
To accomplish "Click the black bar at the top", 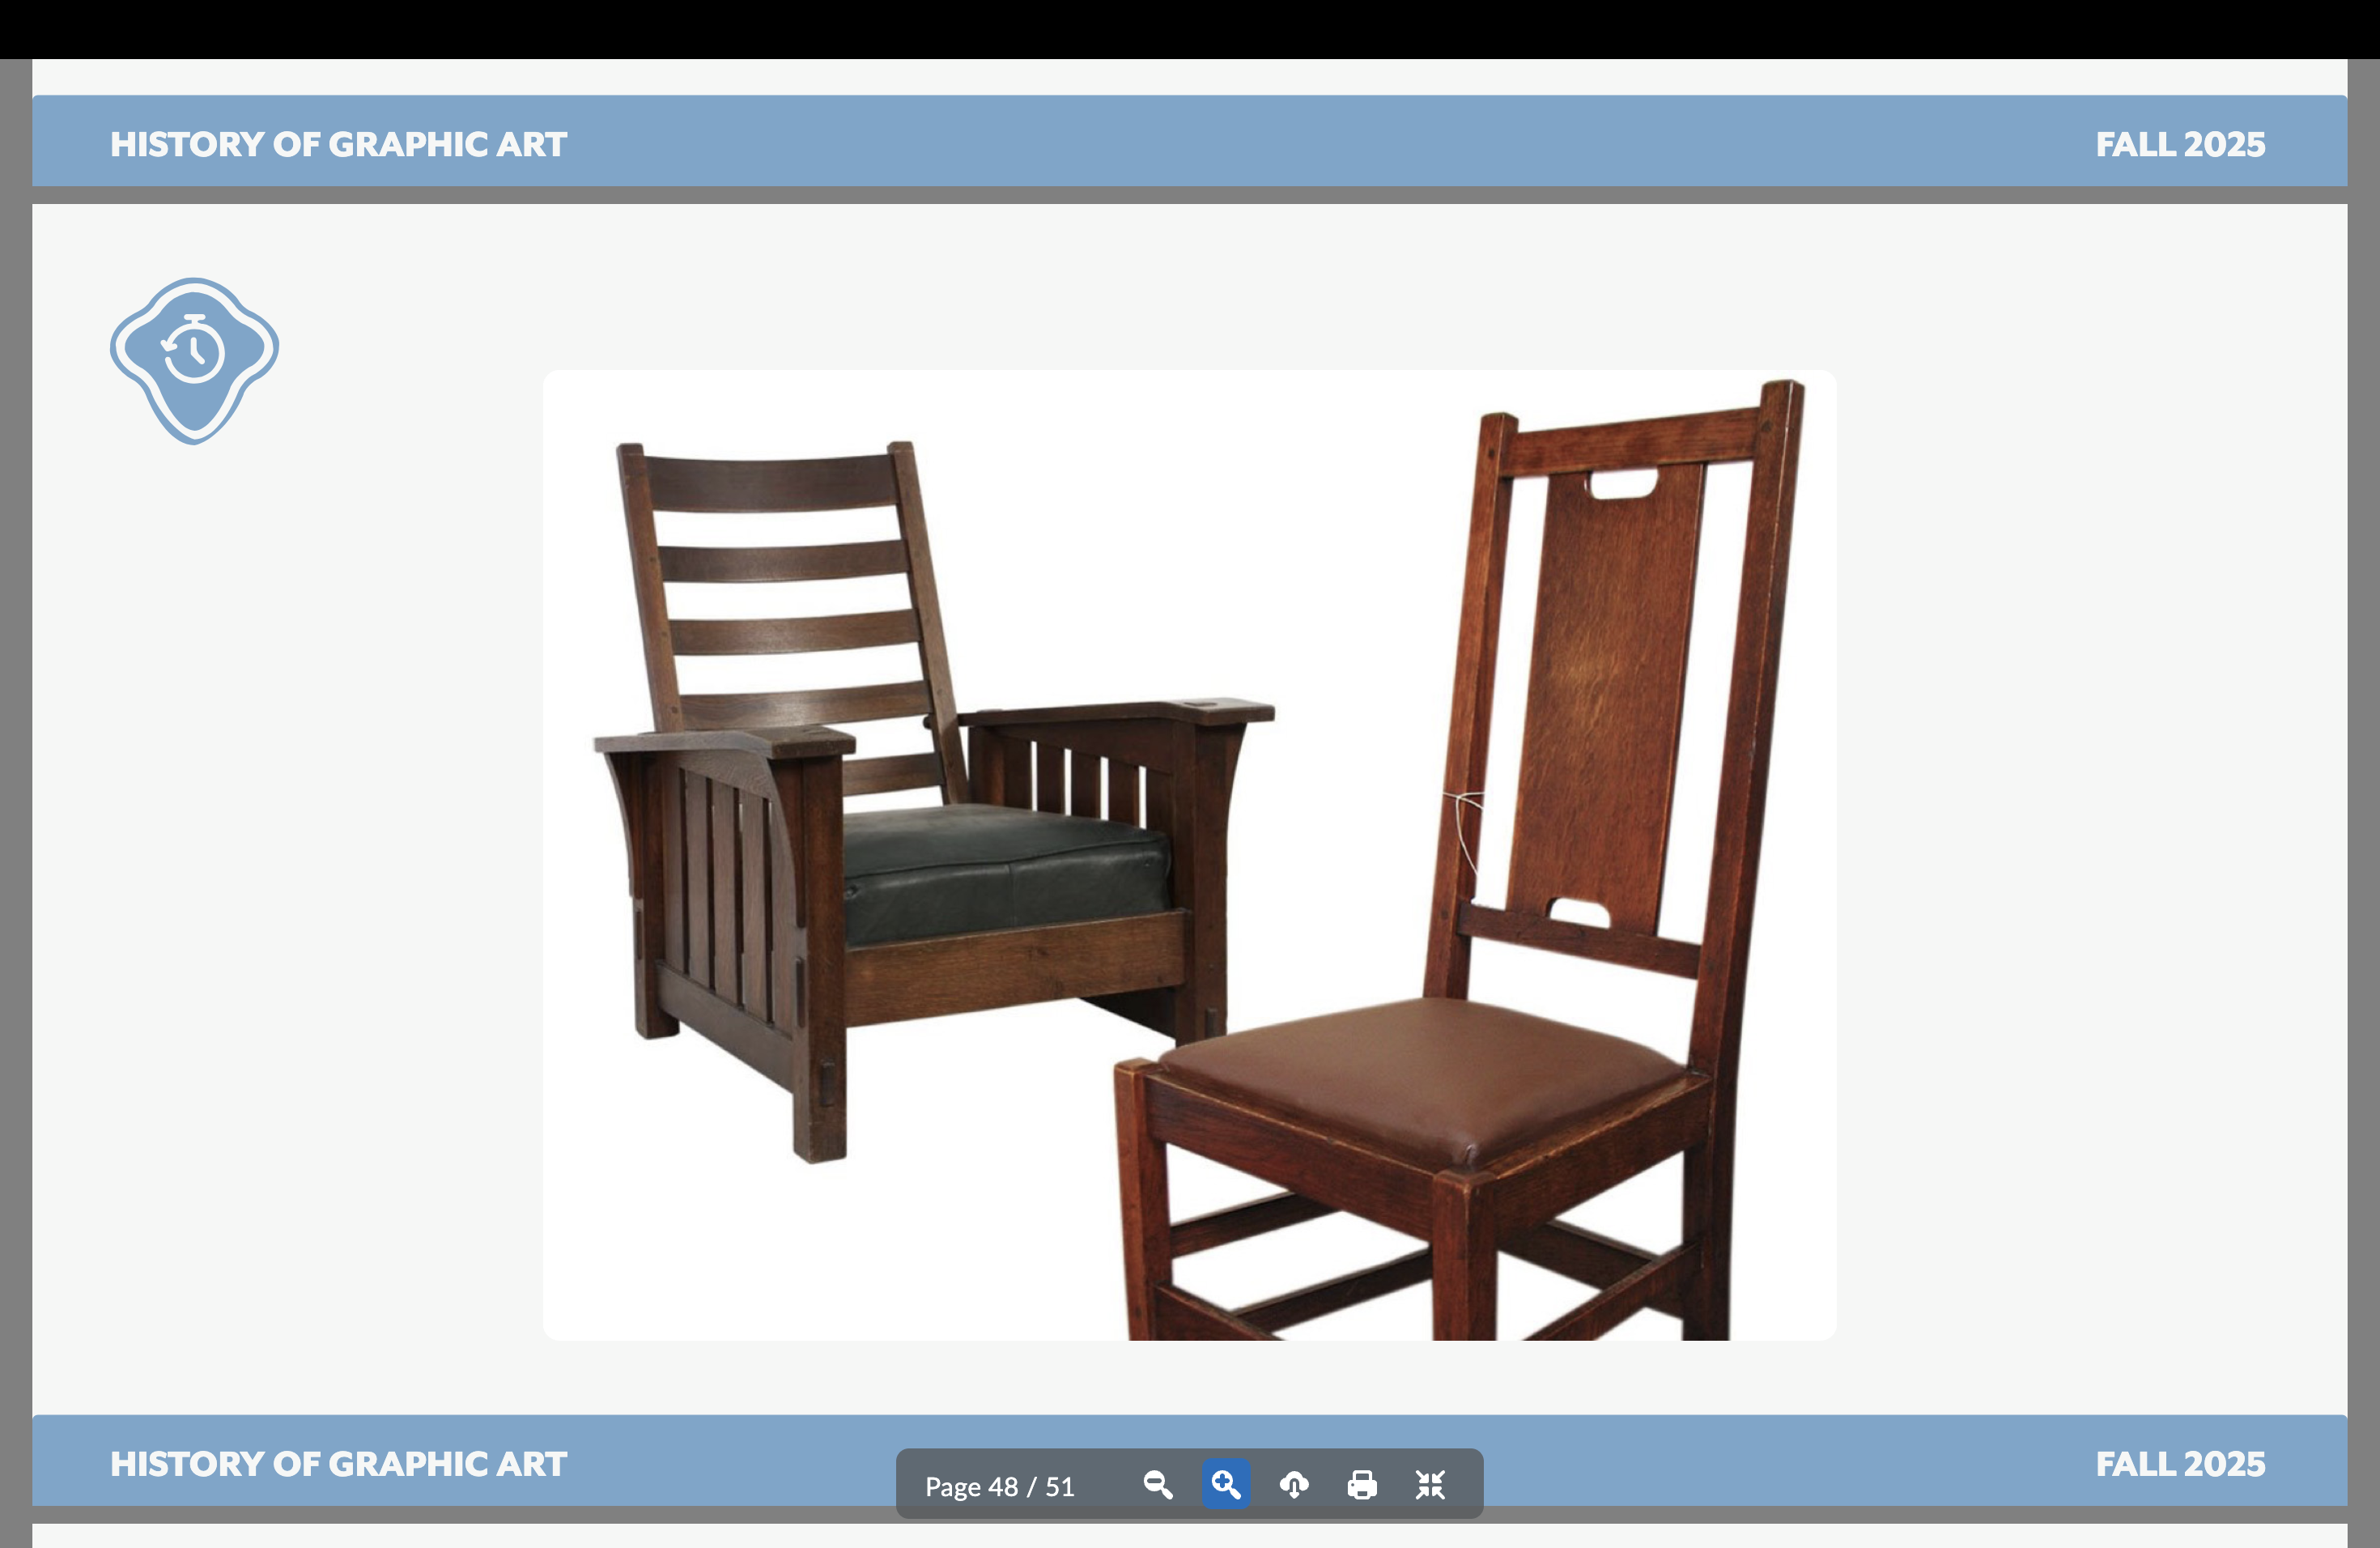I will (x=1190, y=28).
